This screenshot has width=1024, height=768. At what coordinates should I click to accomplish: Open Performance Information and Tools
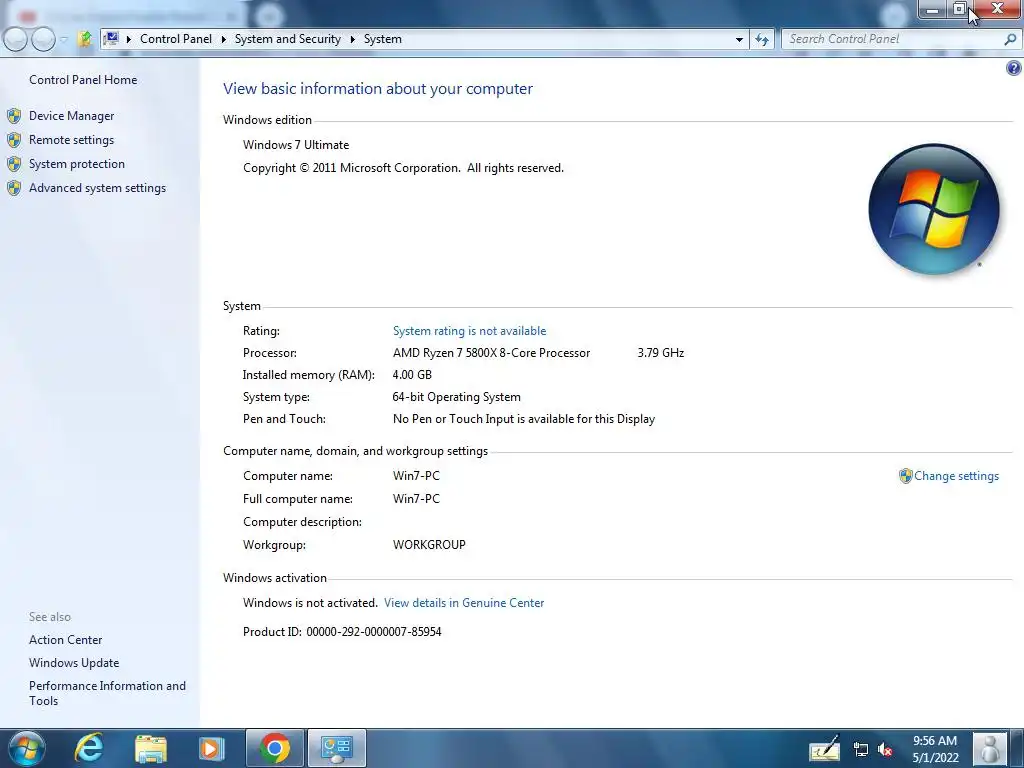tap(107, 693)
